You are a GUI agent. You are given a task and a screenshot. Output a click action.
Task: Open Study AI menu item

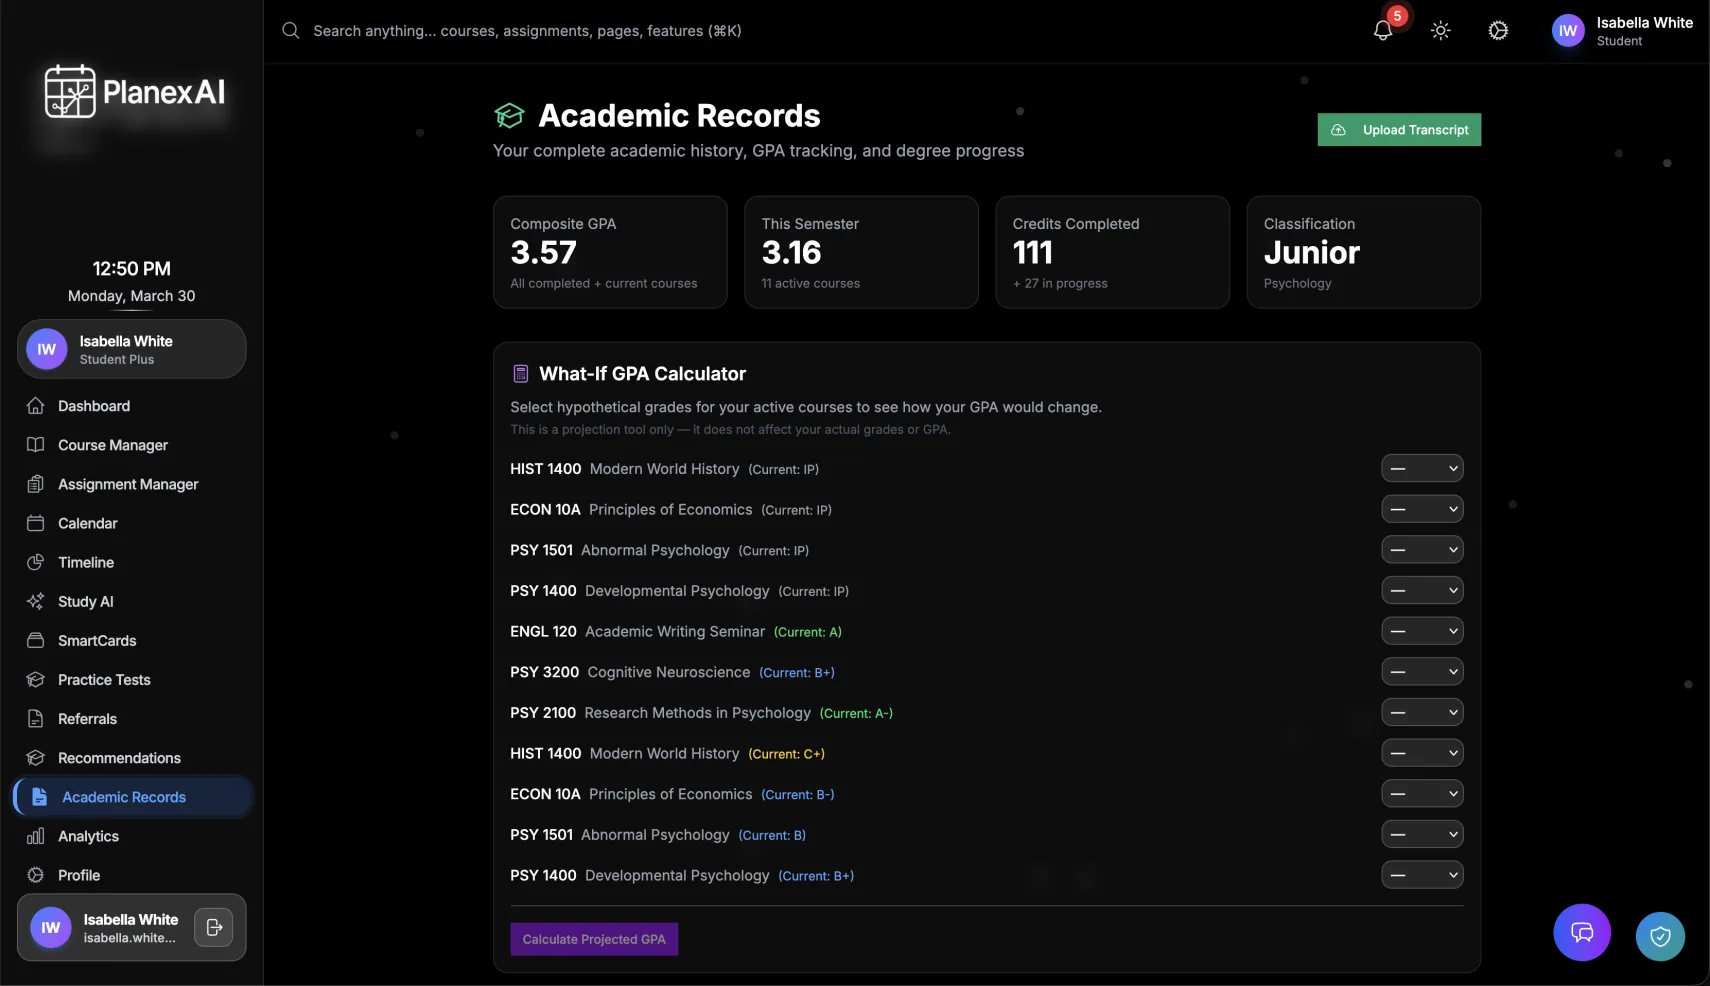click(131, 601)
